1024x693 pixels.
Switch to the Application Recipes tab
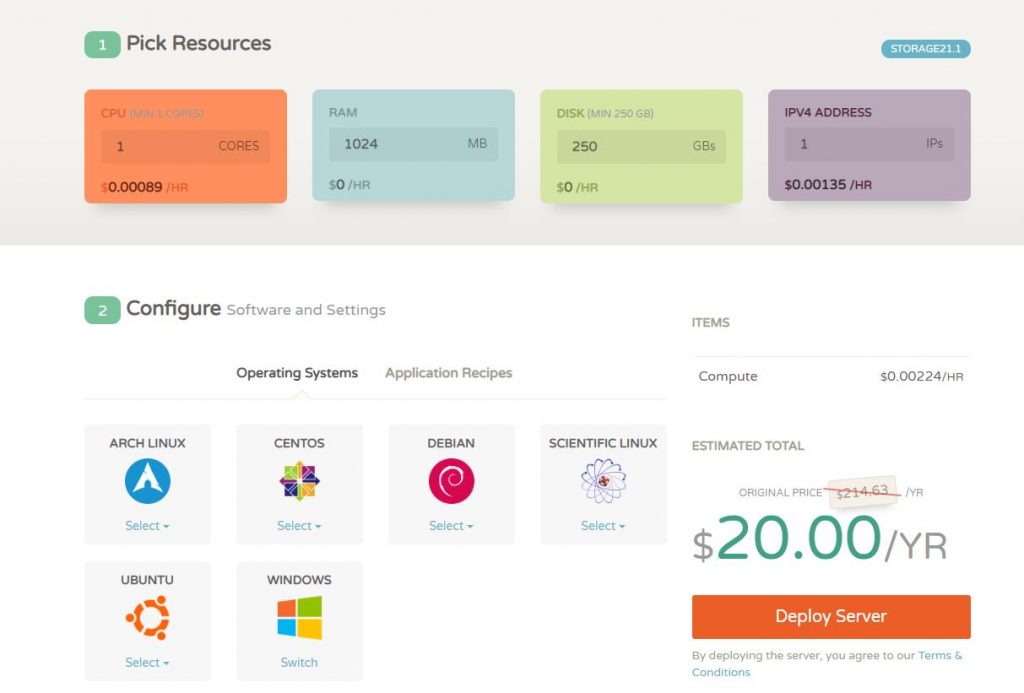coord(449,373)
